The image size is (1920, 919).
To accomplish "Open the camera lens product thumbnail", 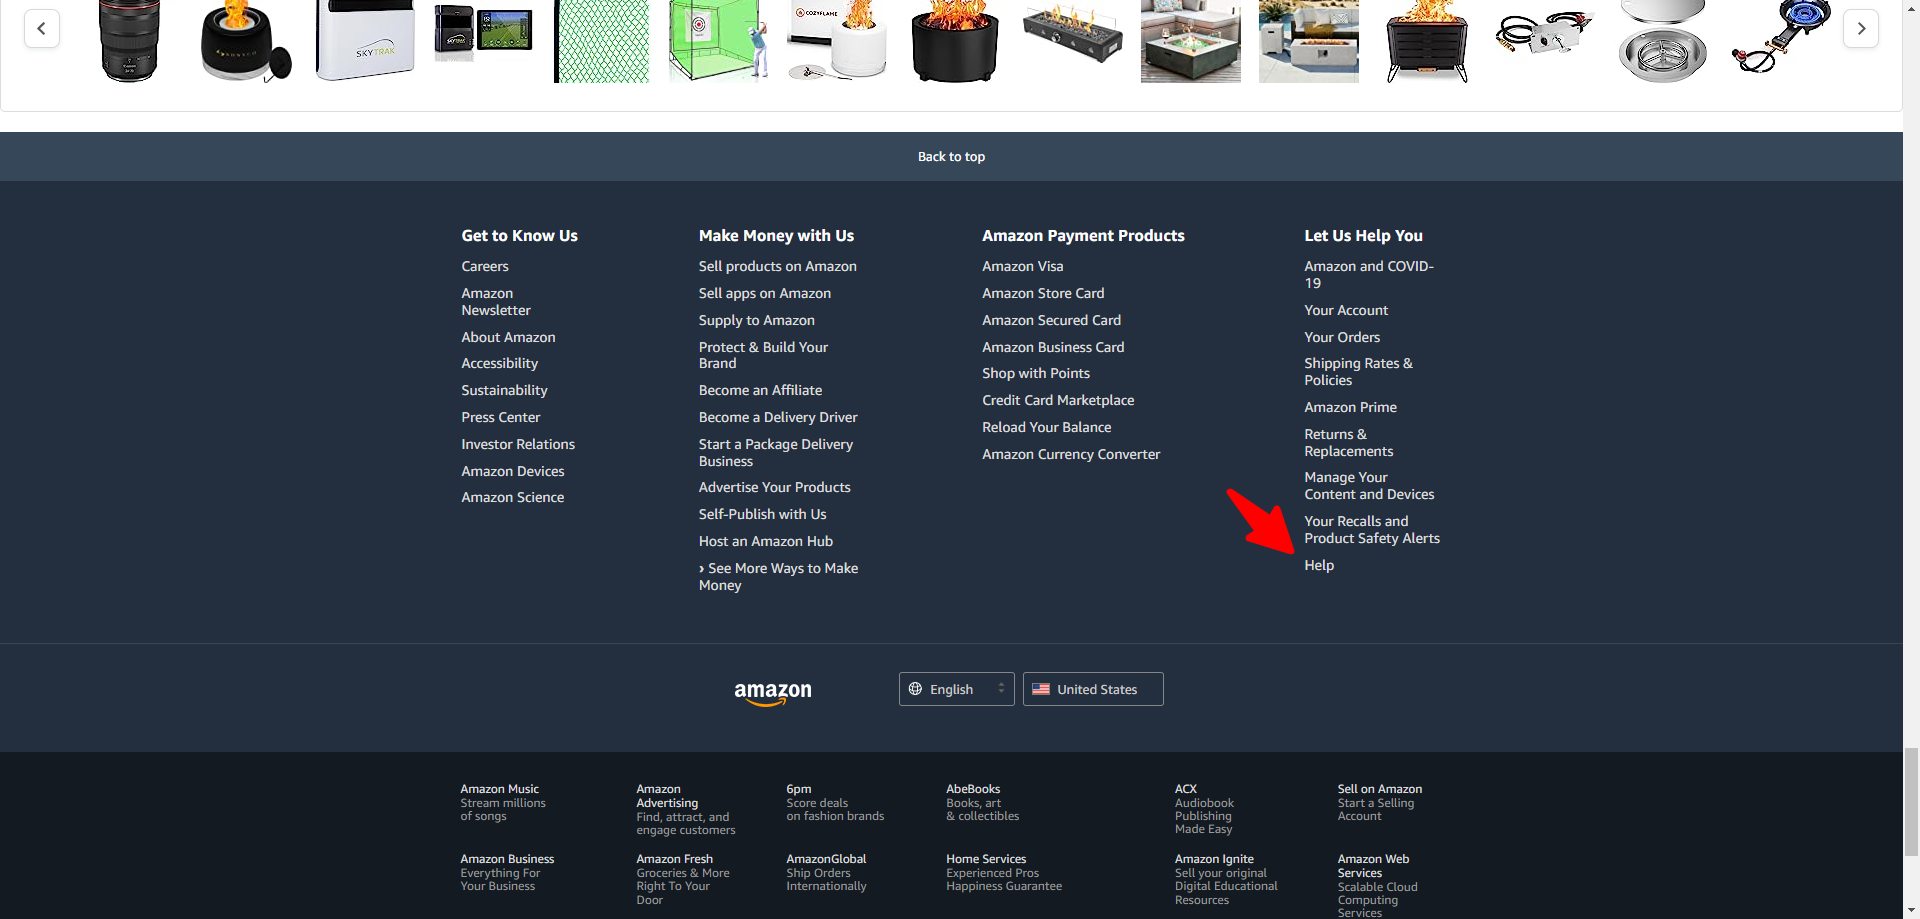I will pyautogui.click(x=130, y=41).
